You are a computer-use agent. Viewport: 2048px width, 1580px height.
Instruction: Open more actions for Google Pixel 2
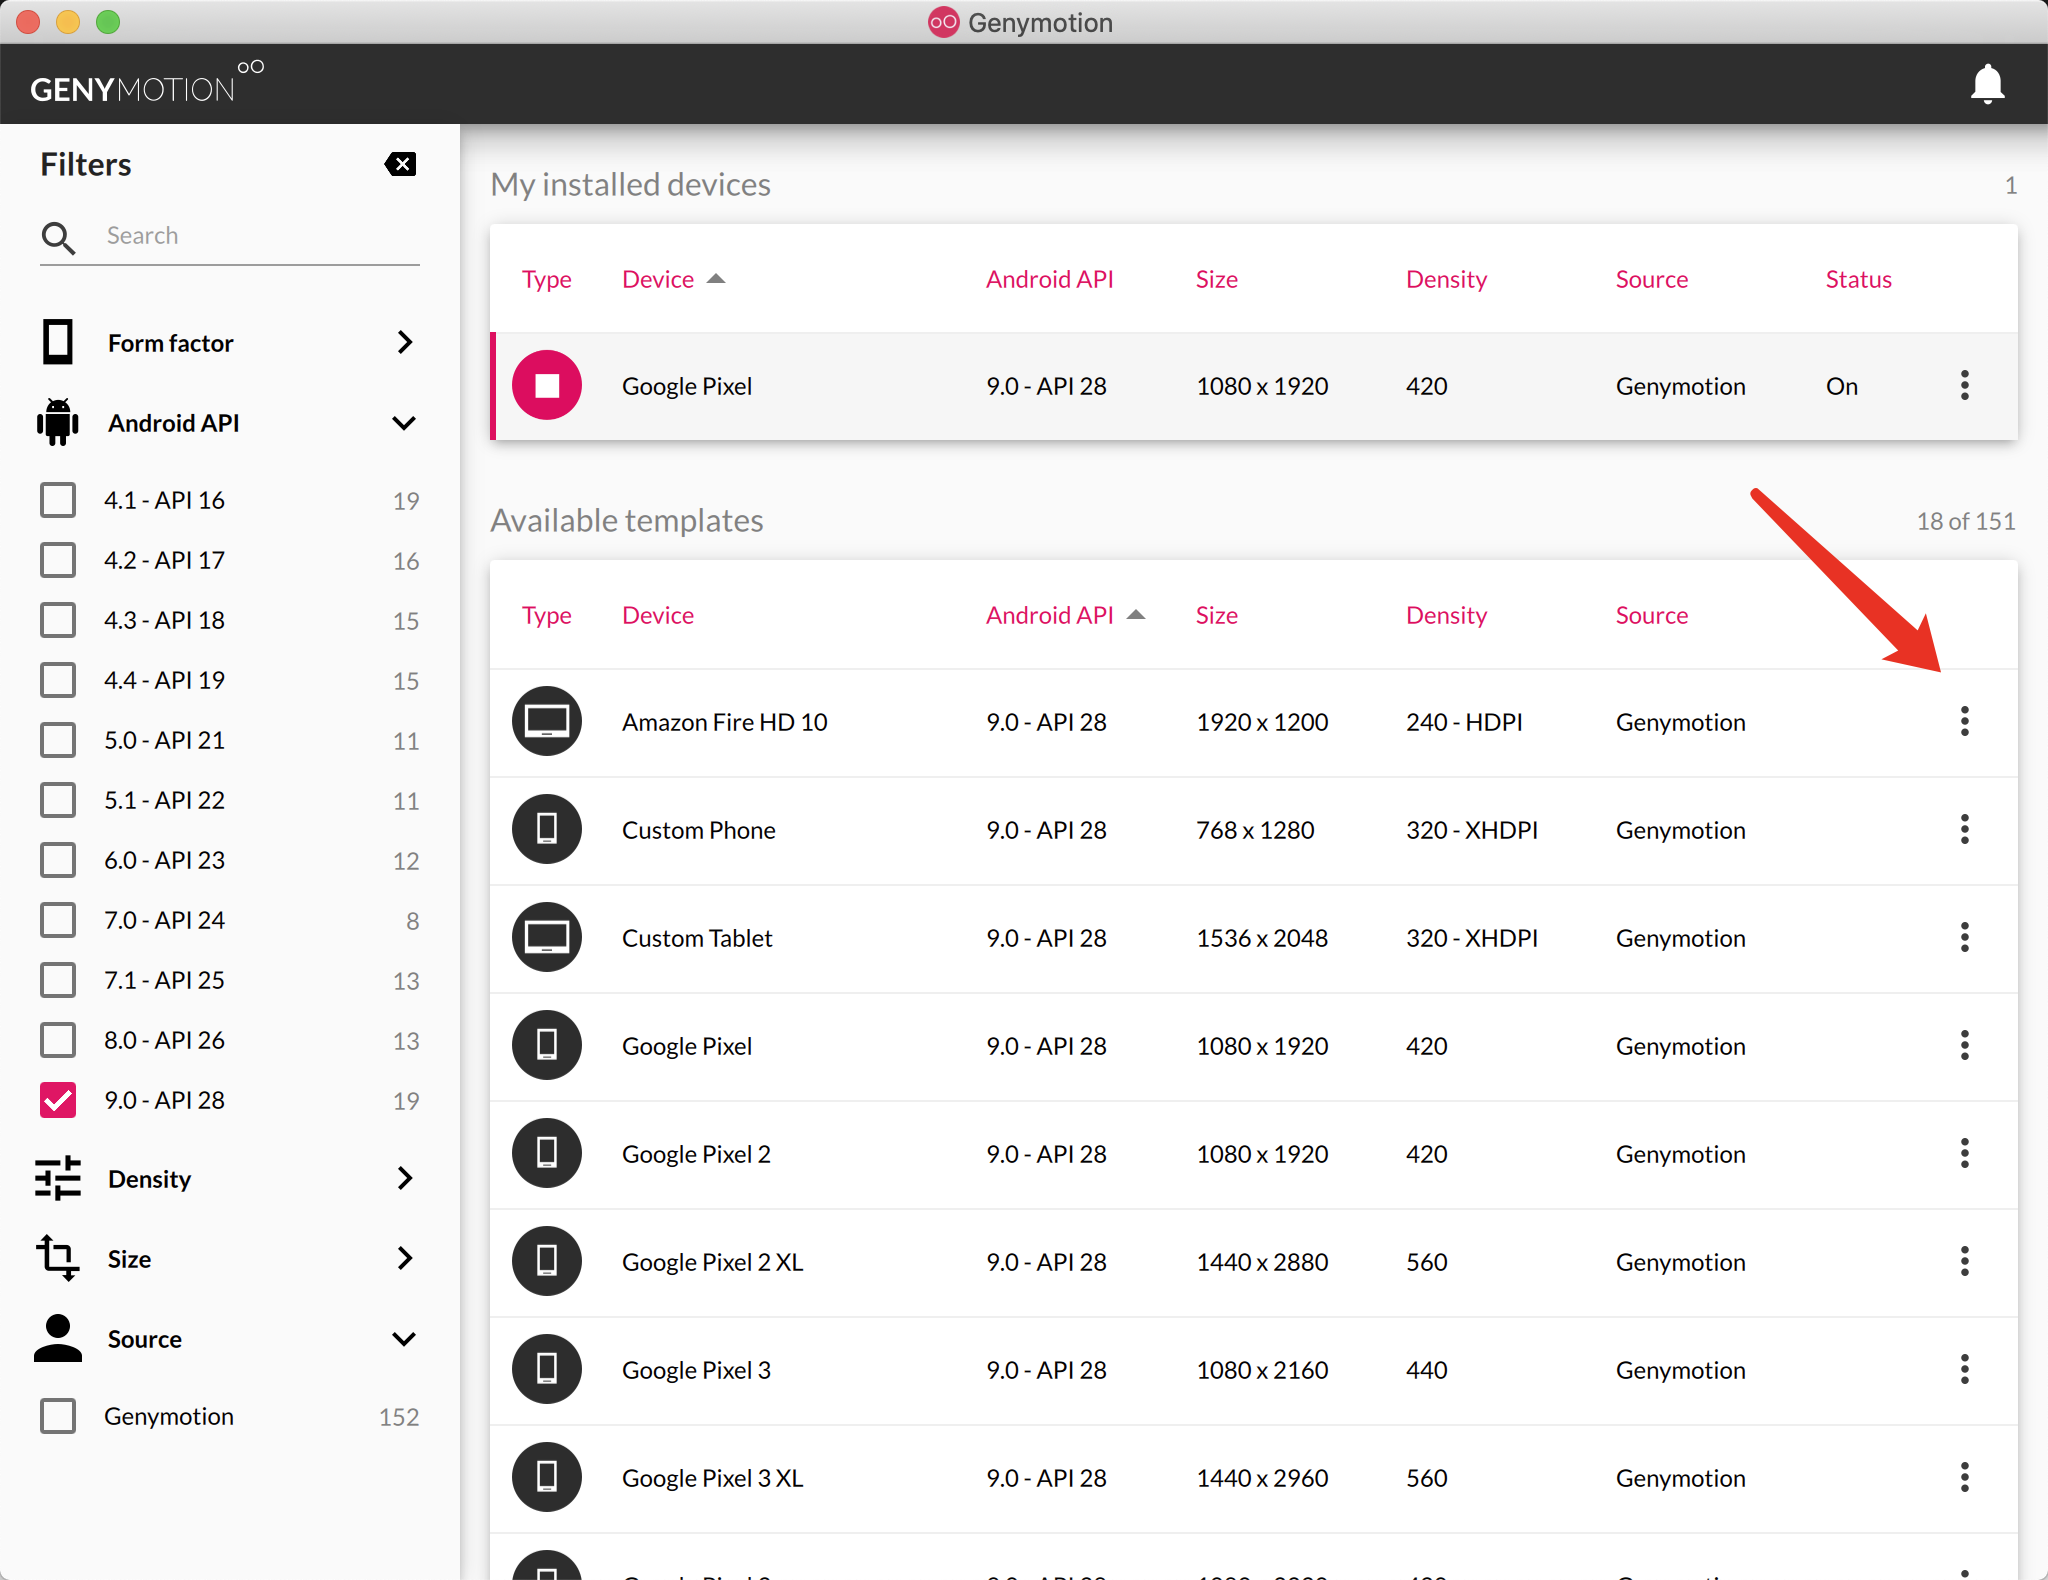click(1964, 1153)
